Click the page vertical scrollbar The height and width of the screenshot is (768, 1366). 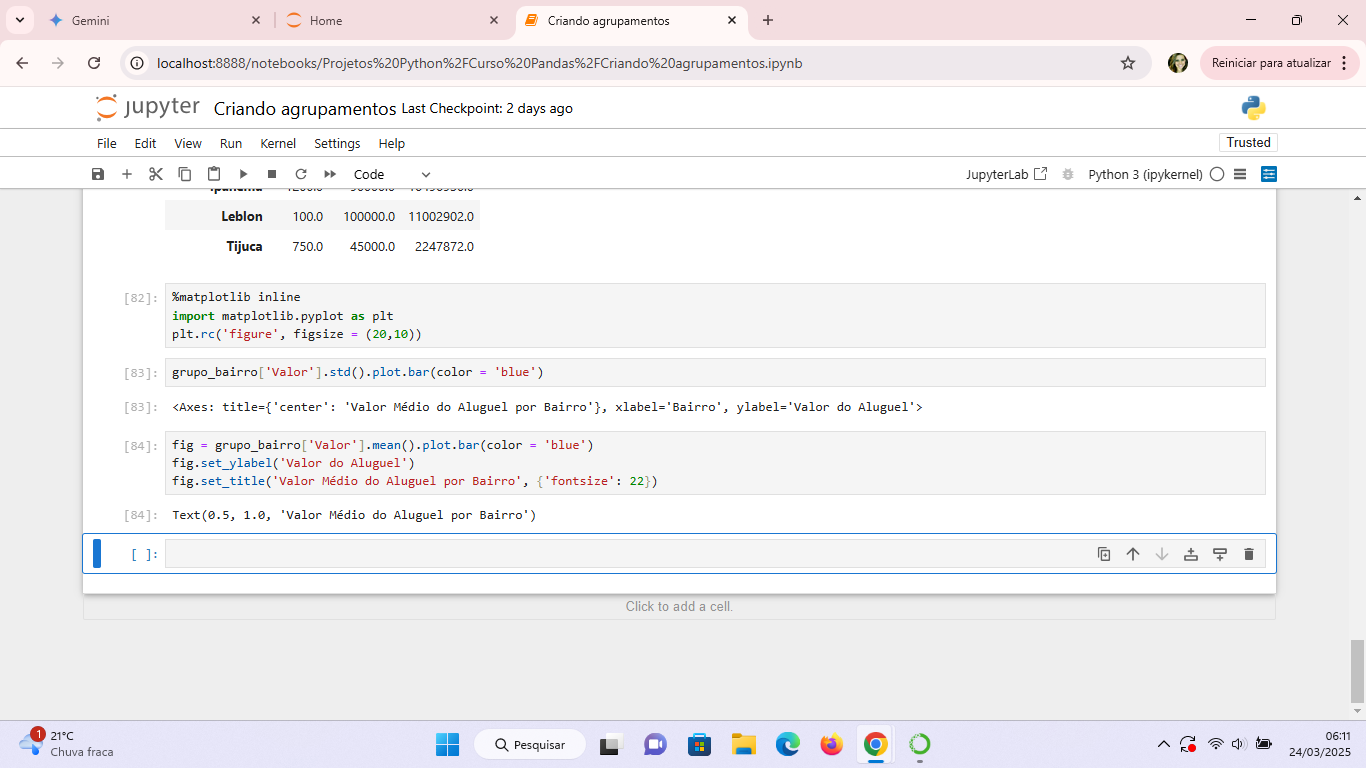pyautogui.click(x=1357, y=670)
